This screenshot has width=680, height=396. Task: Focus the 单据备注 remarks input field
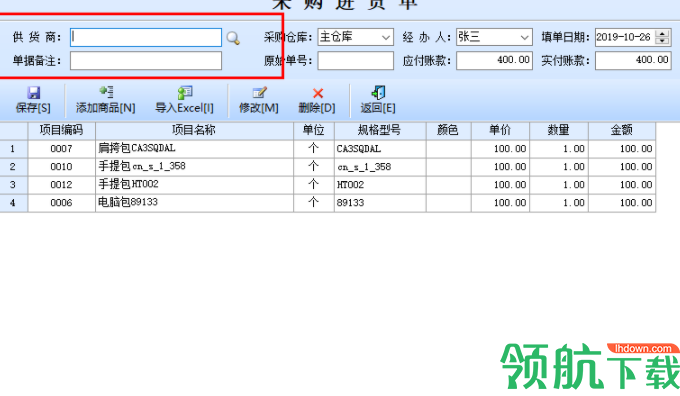(x=146, y=61)
